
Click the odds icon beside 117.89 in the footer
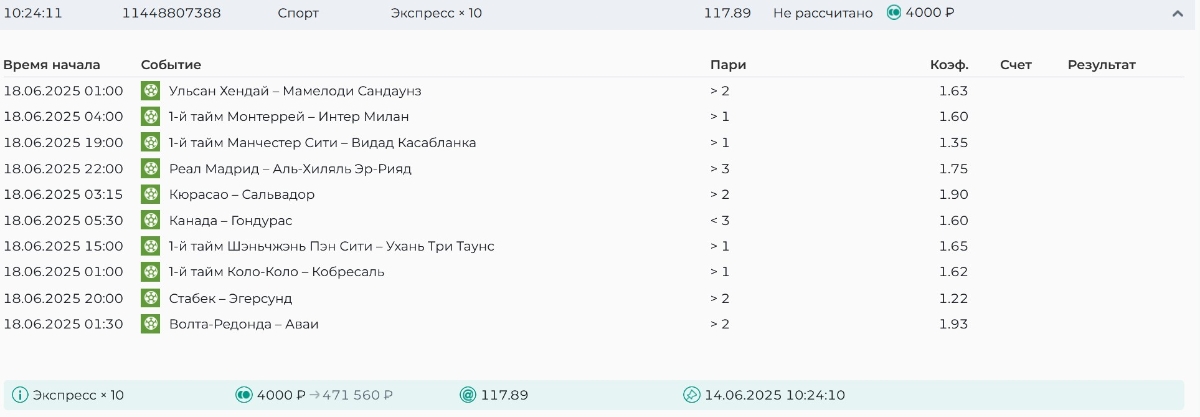click(467, 395)
